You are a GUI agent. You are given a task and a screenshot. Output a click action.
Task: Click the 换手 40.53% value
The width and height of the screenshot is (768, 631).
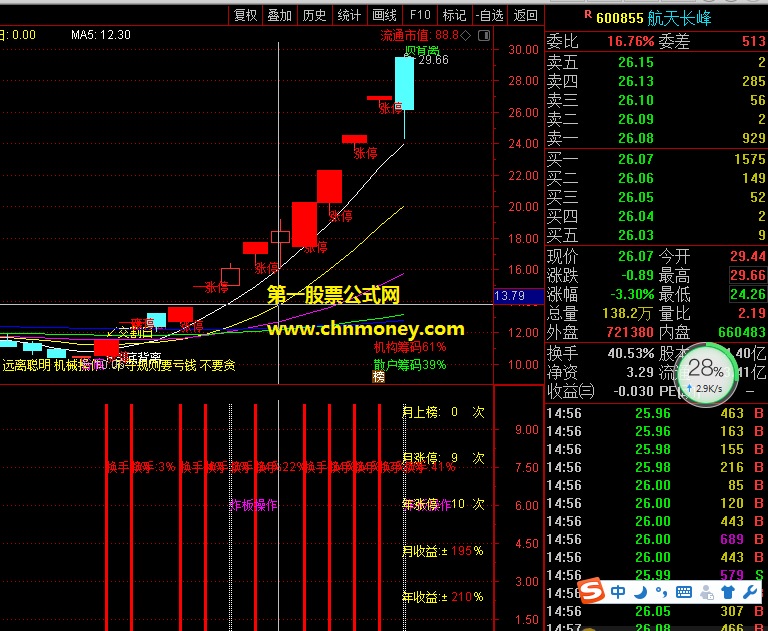click(631, 353)
